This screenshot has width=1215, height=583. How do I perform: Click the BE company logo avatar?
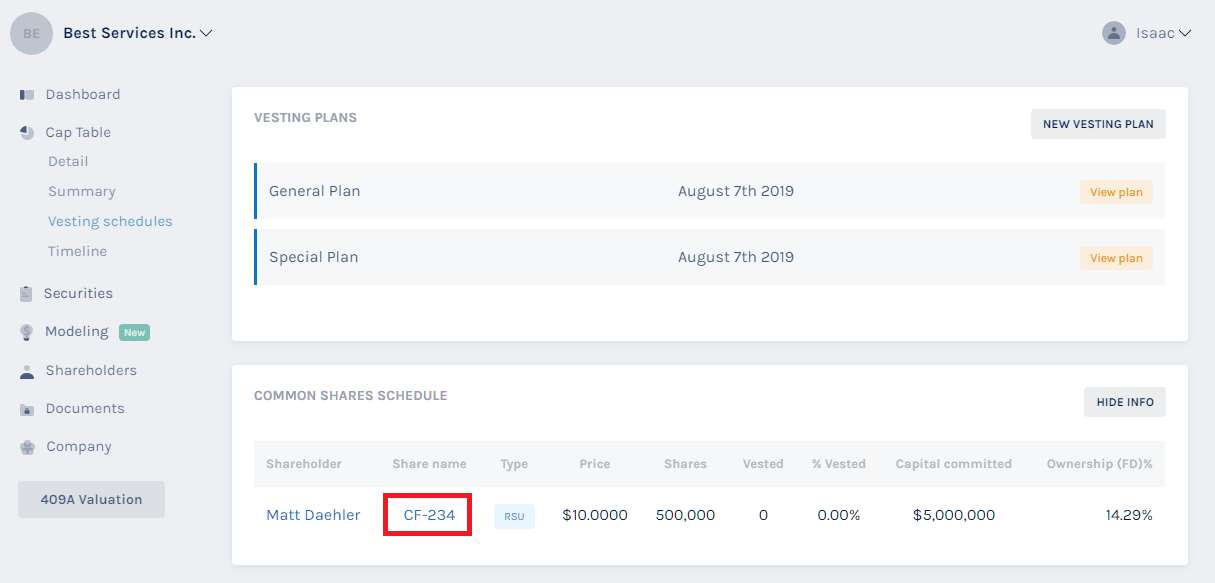click(x=32, y=33)
